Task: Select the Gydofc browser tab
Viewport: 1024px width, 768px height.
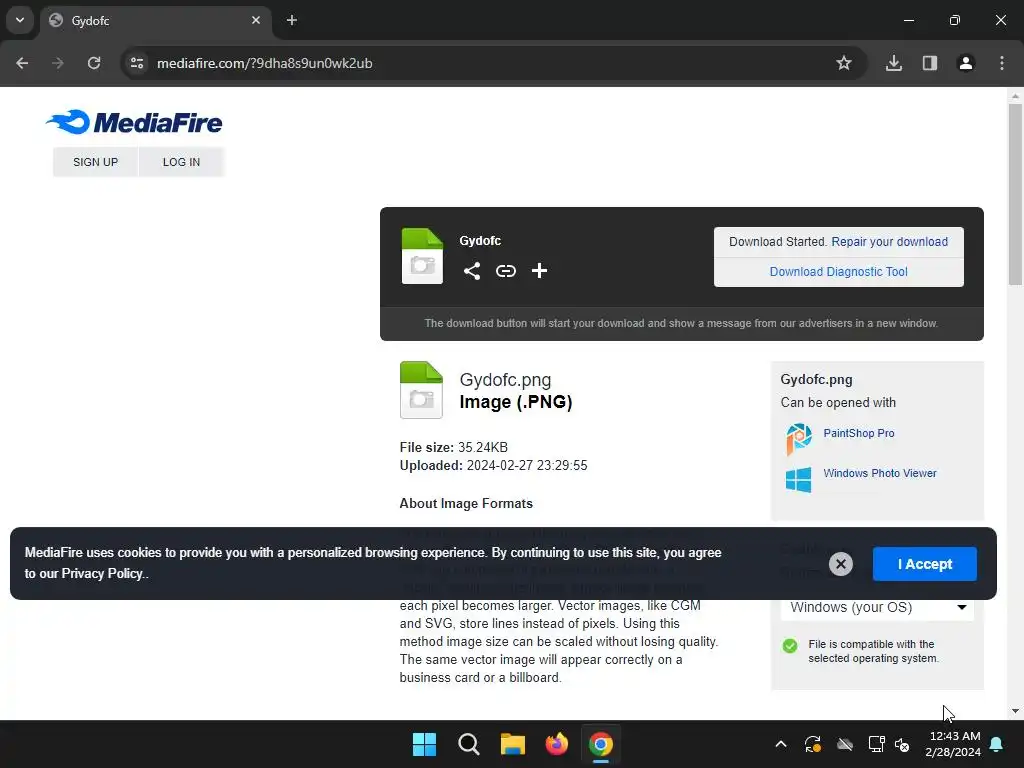Action: pyautogui.click(x=156, y=20)
